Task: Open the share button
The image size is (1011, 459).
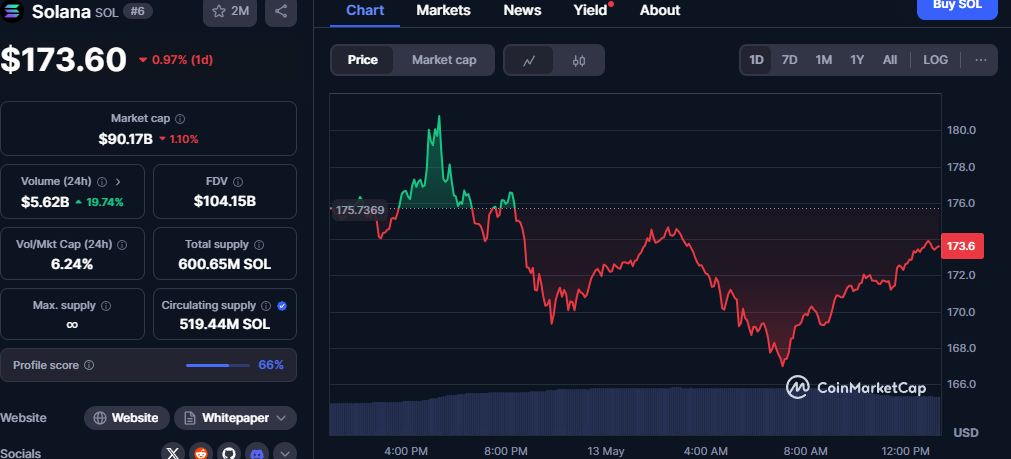Action: pos(280,11)
